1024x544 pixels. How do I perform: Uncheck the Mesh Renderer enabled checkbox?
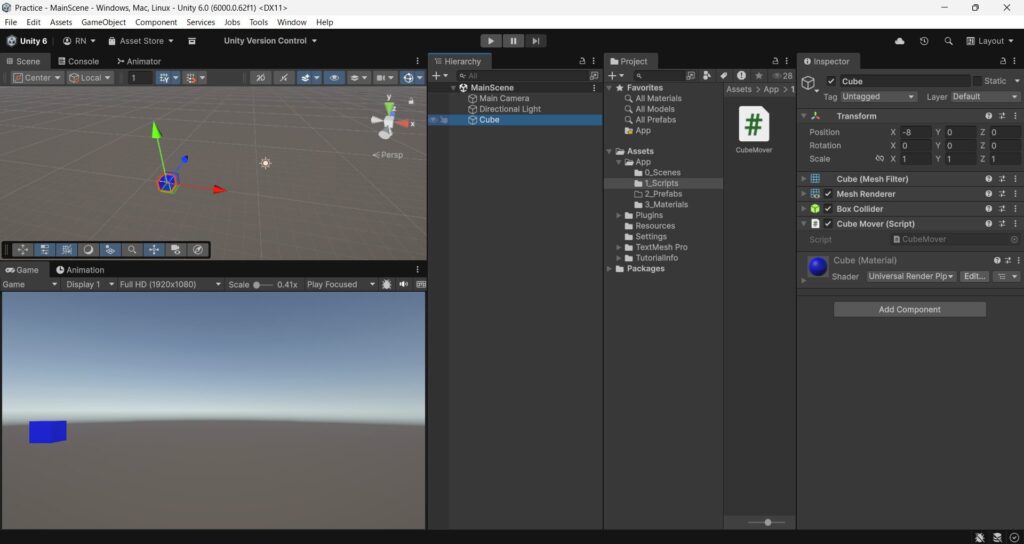[828, 194]
